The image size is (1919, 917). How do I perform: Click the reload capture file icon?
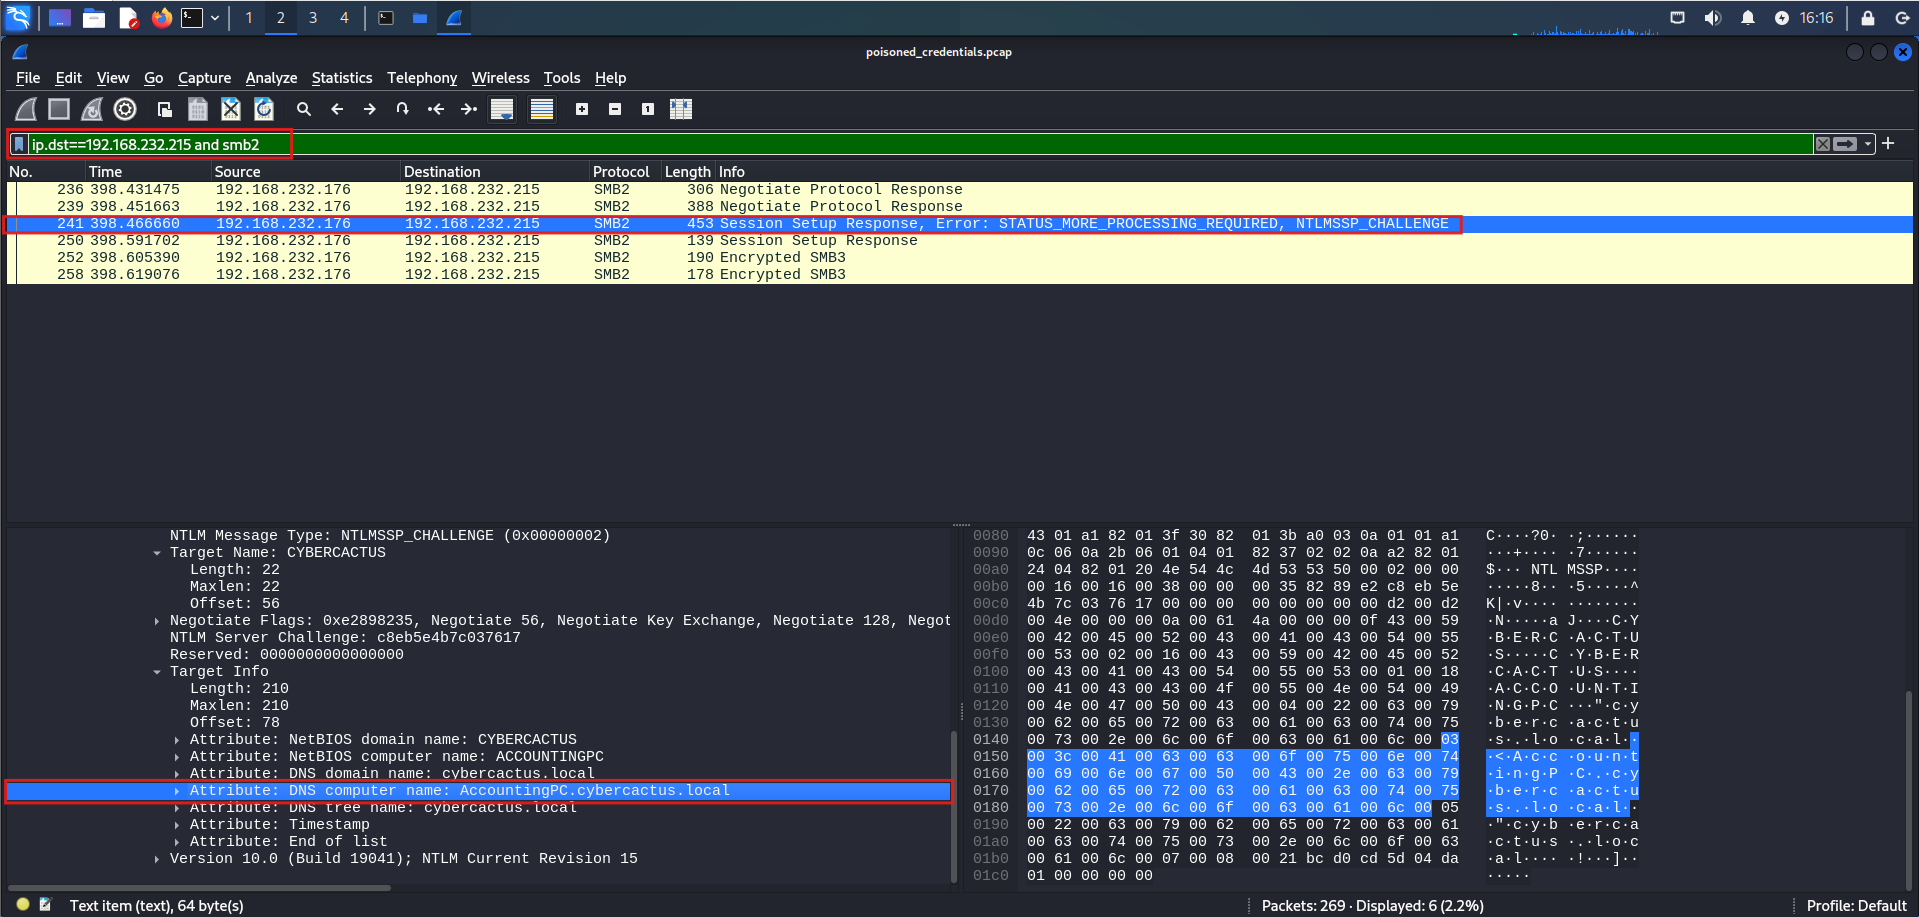click(264, 109)
